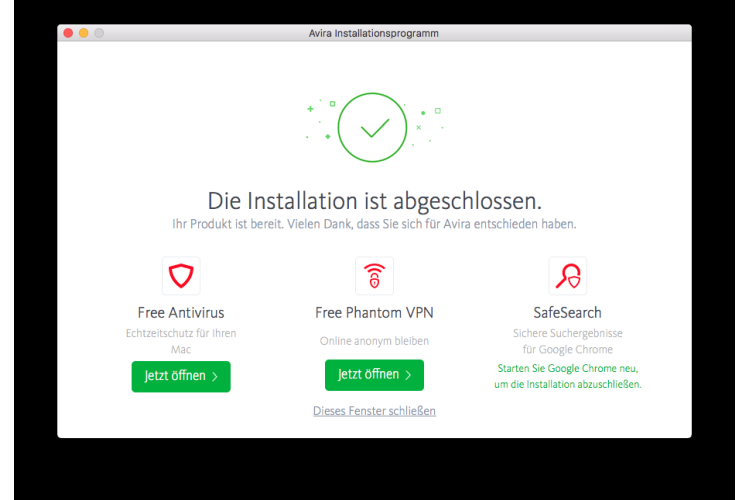This screenshot has height=500, width=750.
Task: Click the SafeSearch magnifier shield icon
Action: click(568, 276)
